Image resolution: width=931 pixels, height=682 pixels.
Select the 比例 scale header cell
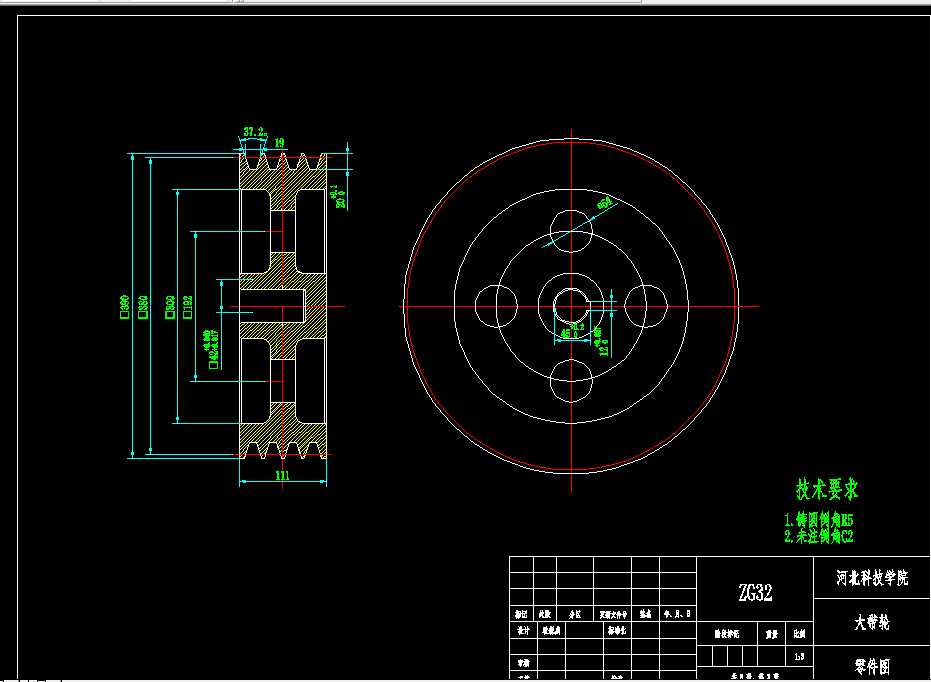coord(799,634)
